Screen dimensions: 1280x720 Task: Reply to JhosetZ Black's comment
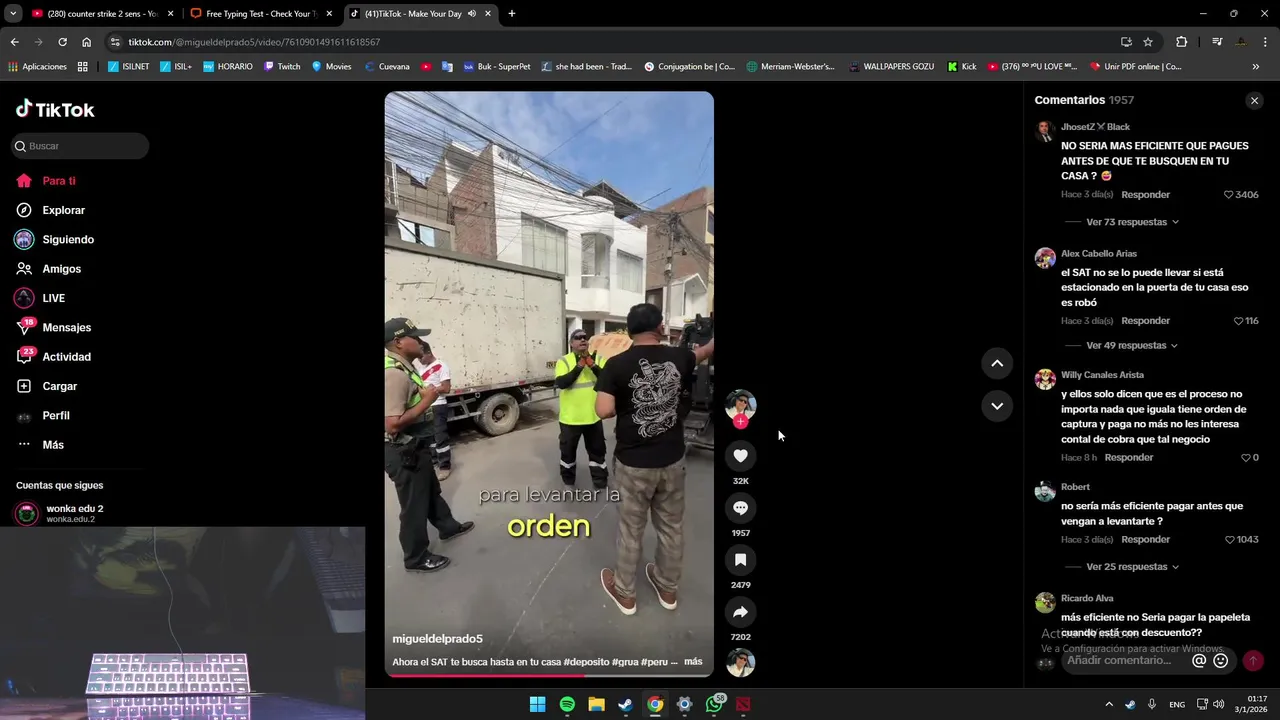coord(1146,195)
